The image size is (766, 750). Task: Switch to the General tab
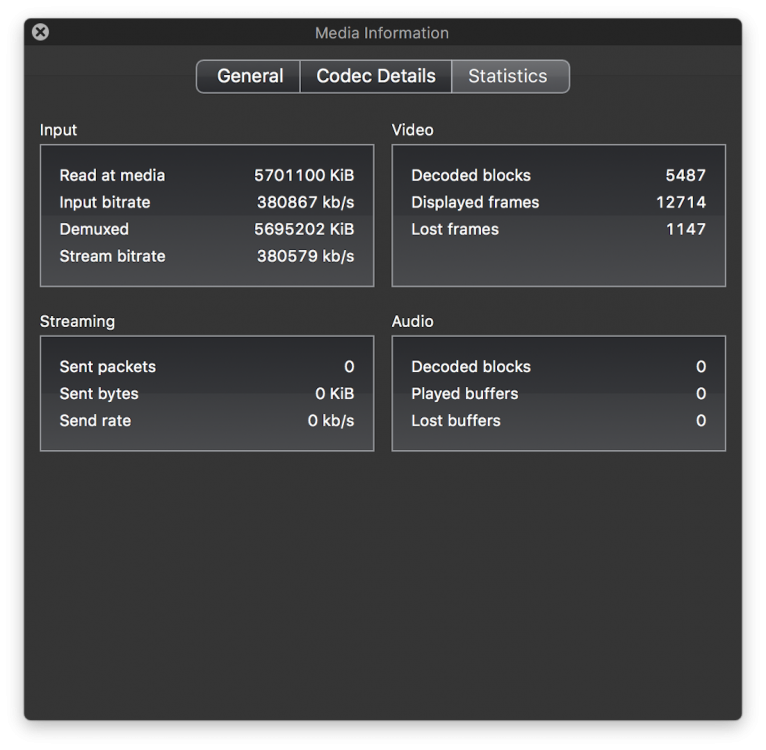(249, 76)
